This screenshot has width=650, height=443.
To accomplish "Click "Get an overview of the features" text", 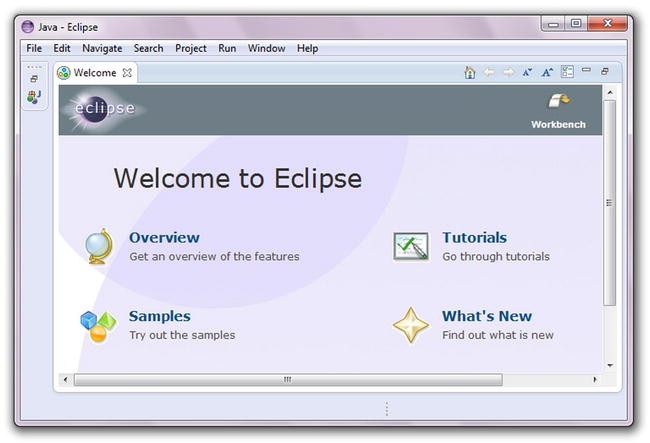I will click(x=214, y=257).
